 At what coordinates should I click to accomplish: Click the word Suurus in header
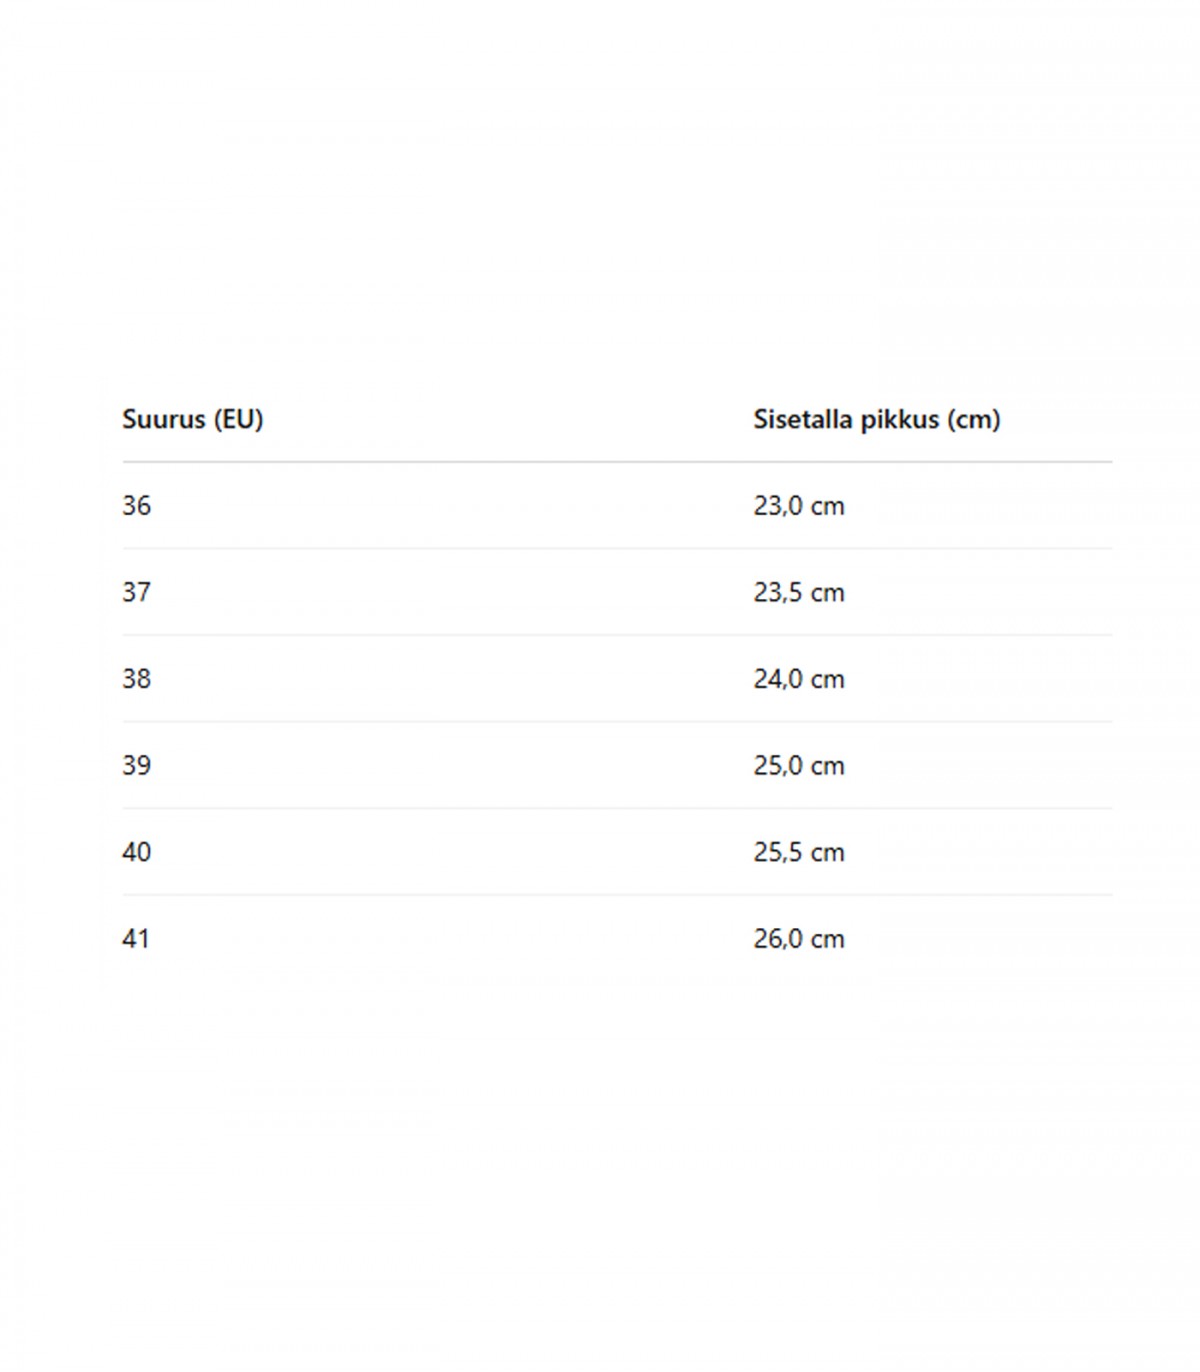tap(163, 419)
